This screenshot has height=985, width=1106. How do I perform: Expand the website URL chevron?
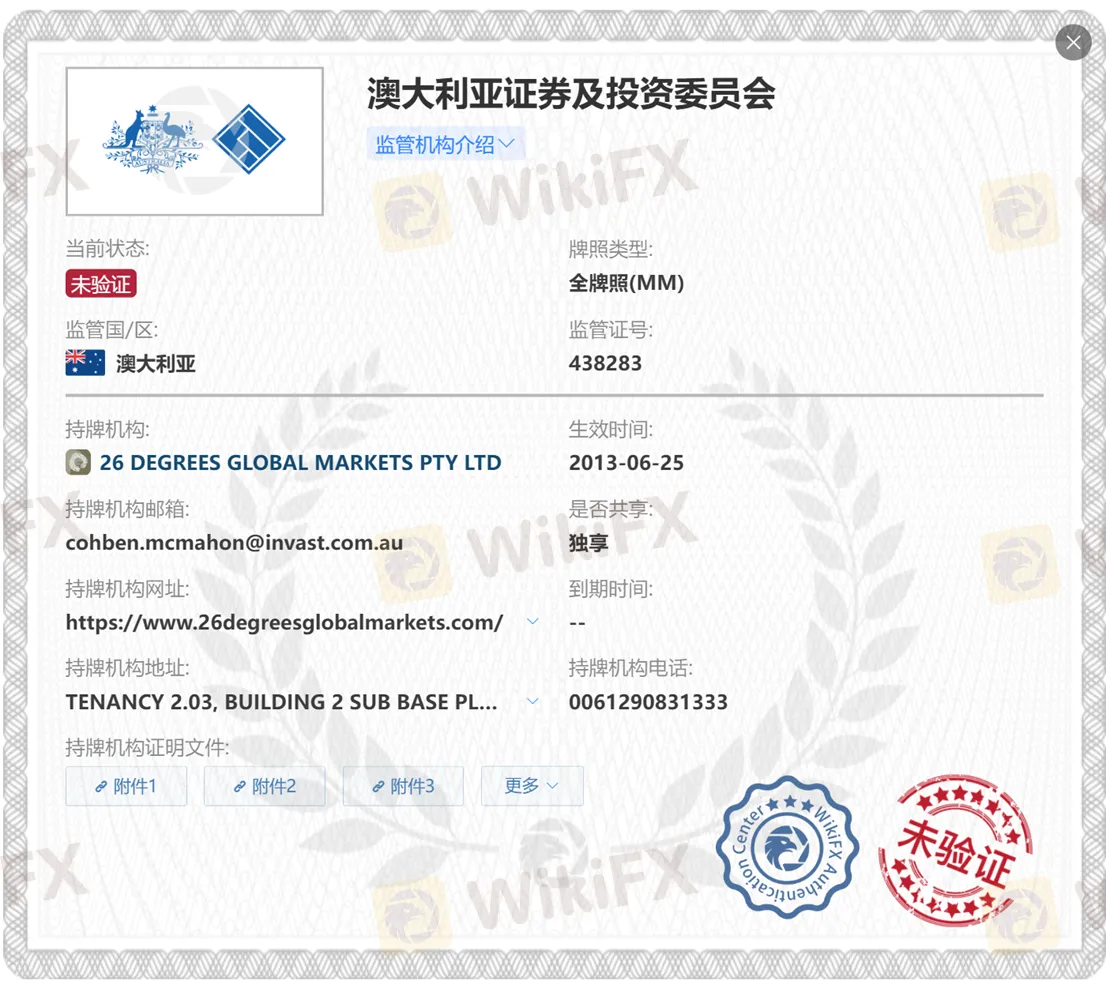coord(533,622)
